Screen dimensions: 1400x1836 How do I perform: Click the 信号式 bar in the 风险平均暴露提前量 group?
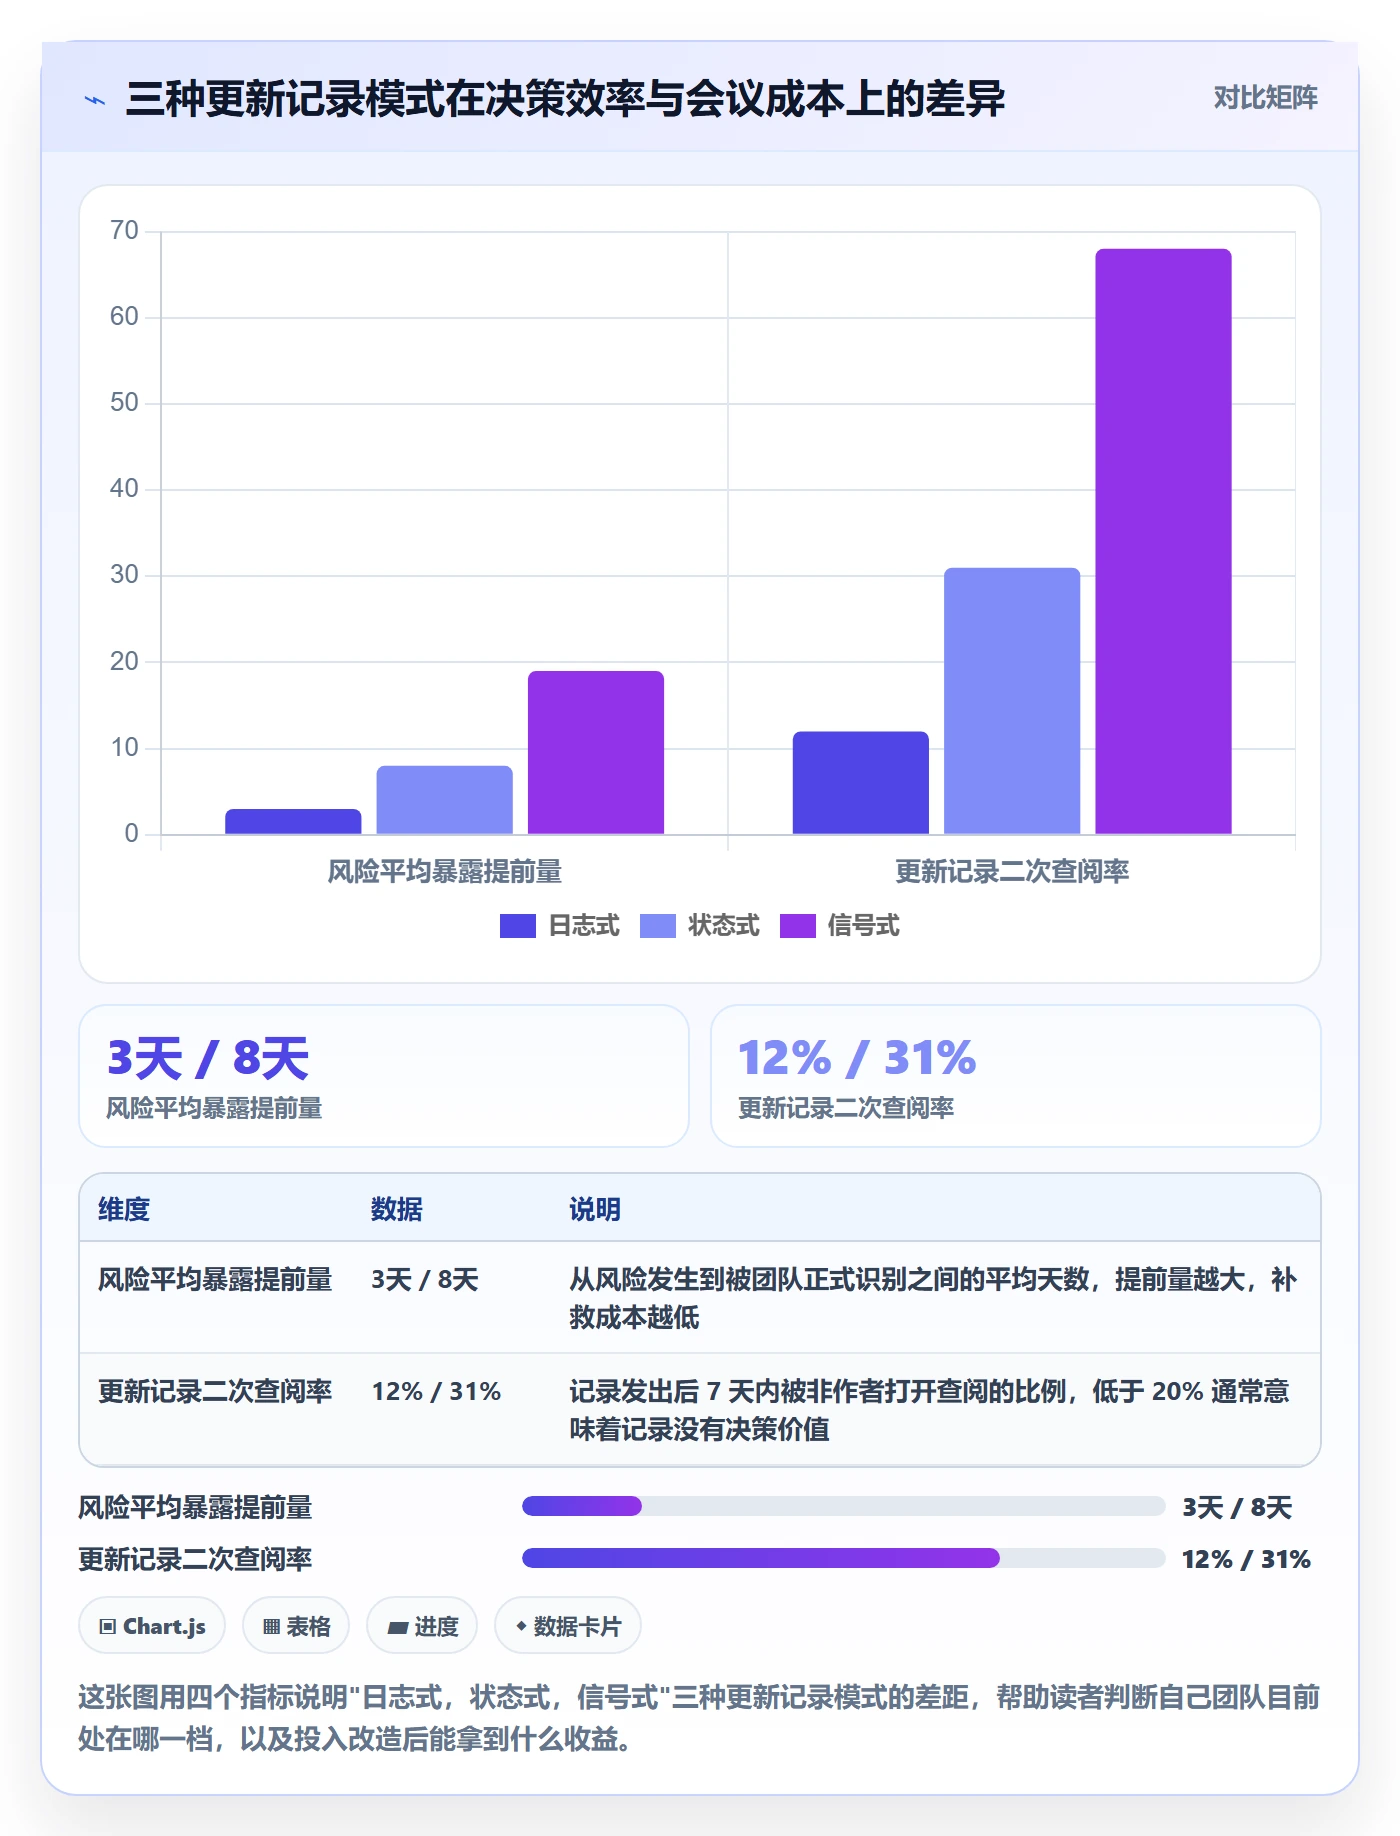click(x=596, y=752)
